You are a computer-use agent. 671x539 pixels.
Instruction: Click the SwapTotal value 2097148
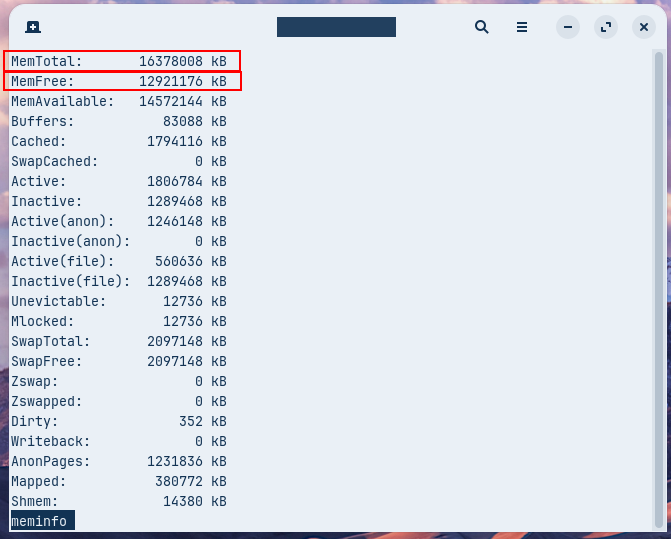coord(174,341)
